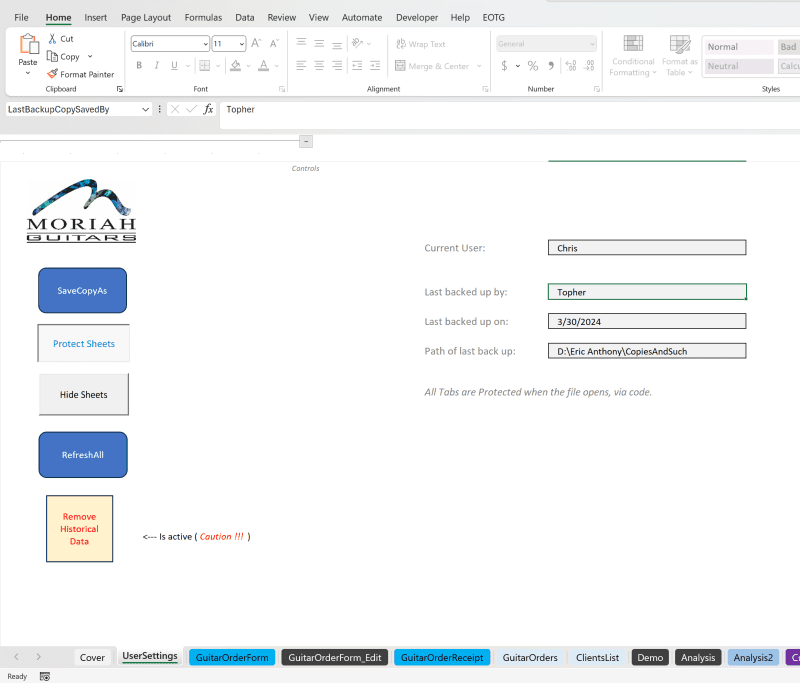Click the Increase Decimal icon
Viewport: 800px width, 683px height.
570,63
